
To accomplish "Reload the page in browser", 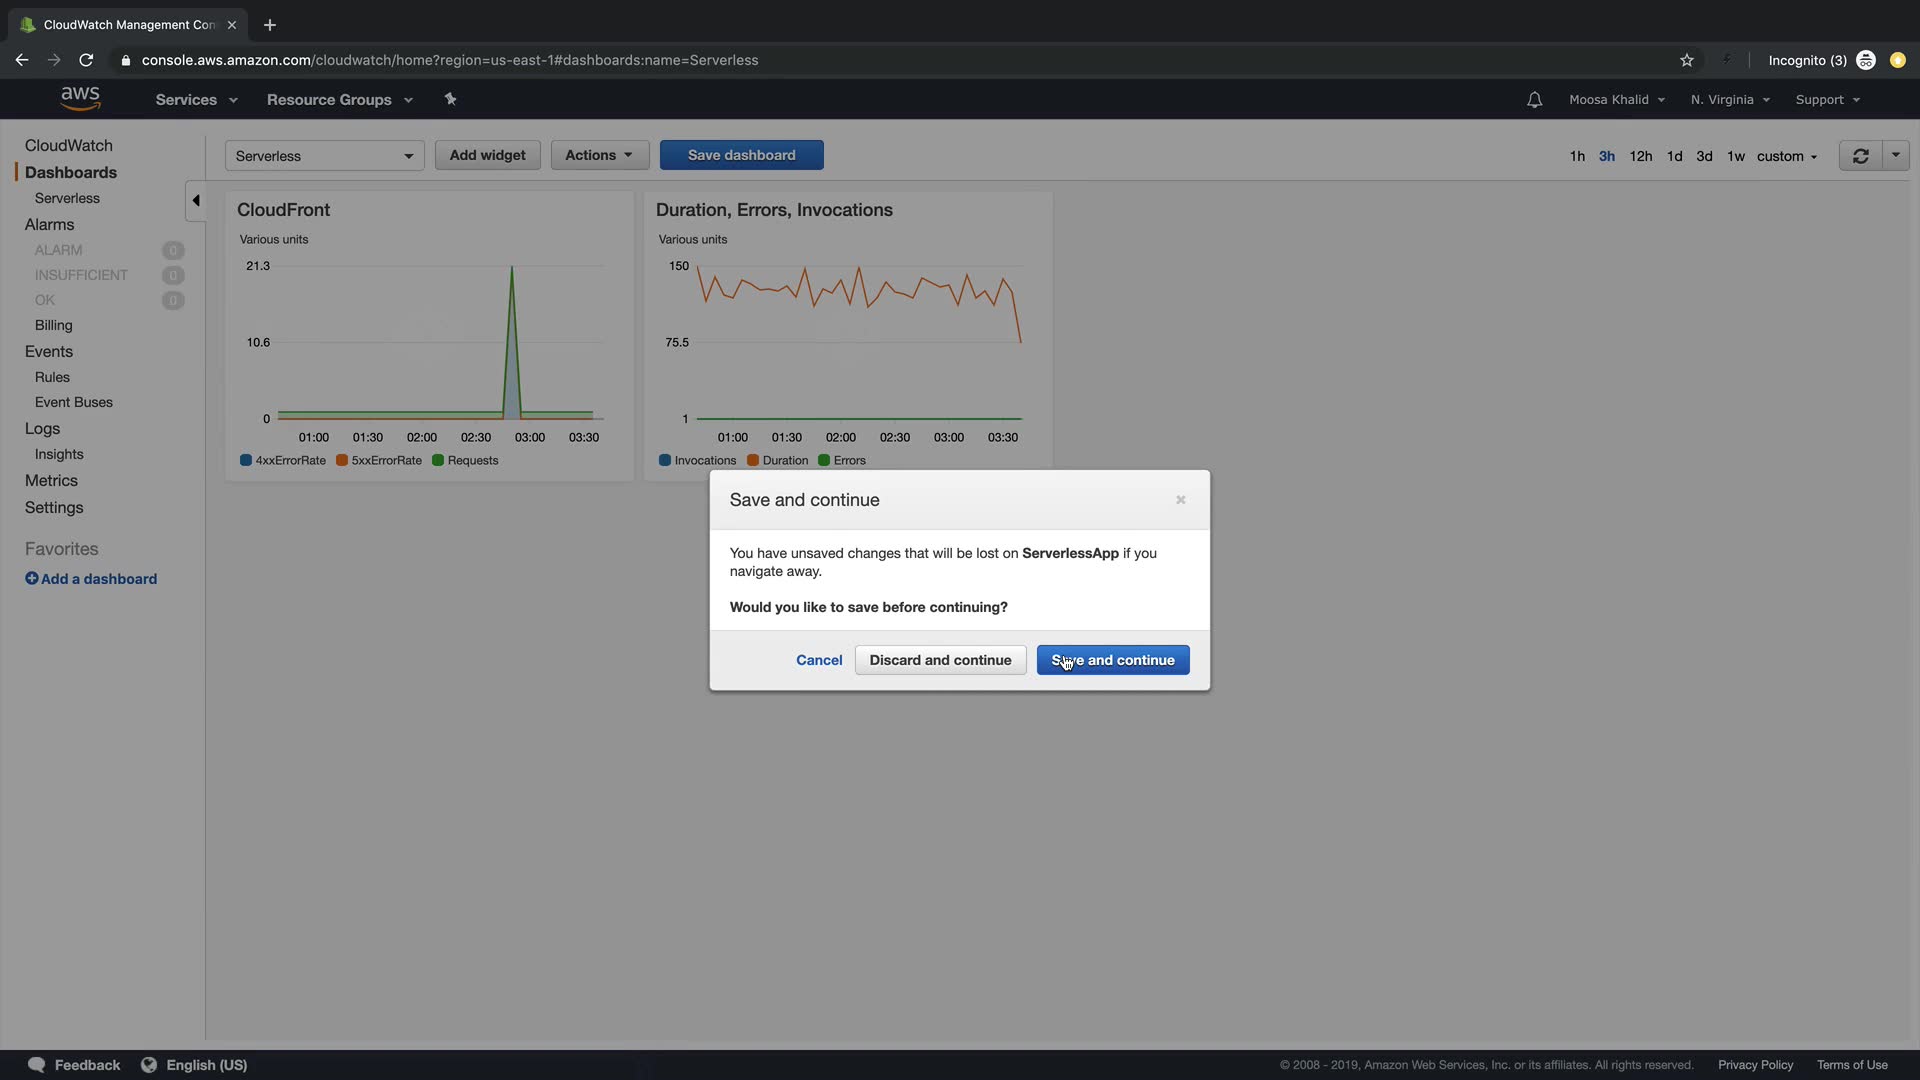I will pos(86,60).
